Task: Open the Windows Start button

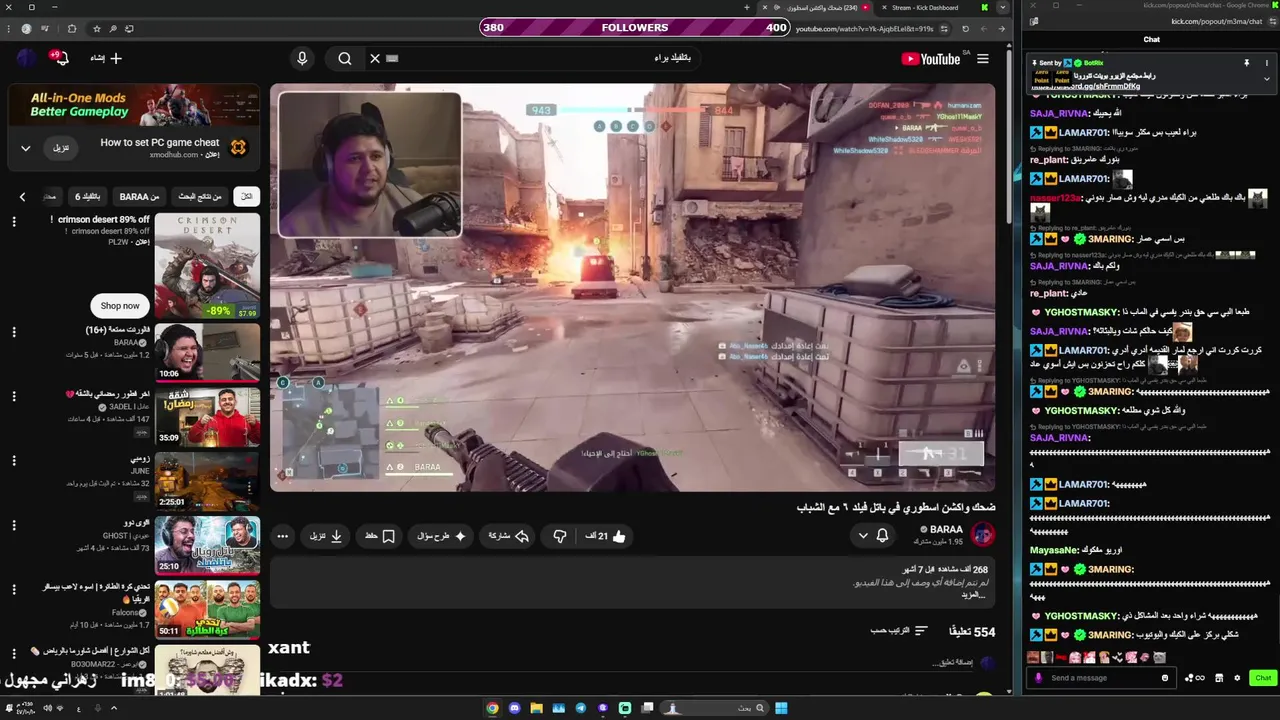Action: (781, 708)
